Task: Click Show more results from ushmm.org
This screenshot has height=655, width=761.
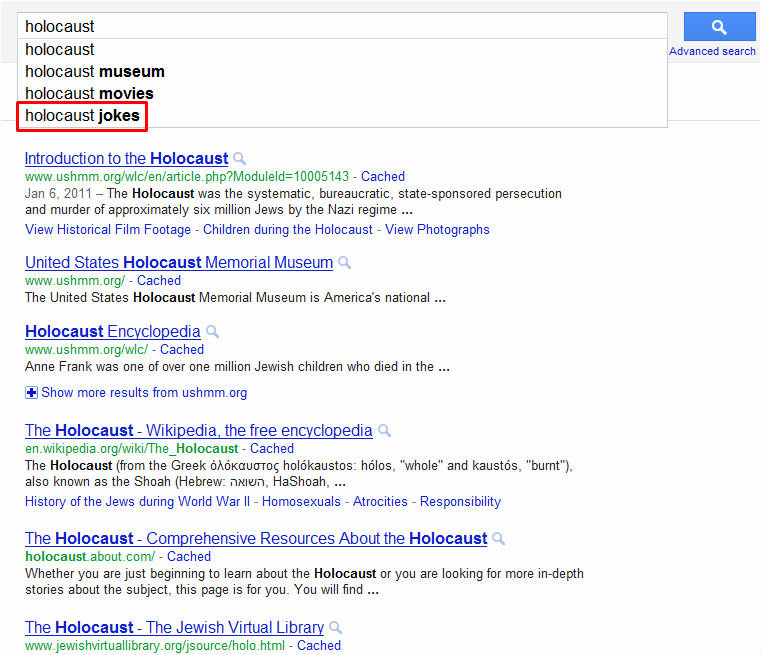Action: tap(144, 393)
